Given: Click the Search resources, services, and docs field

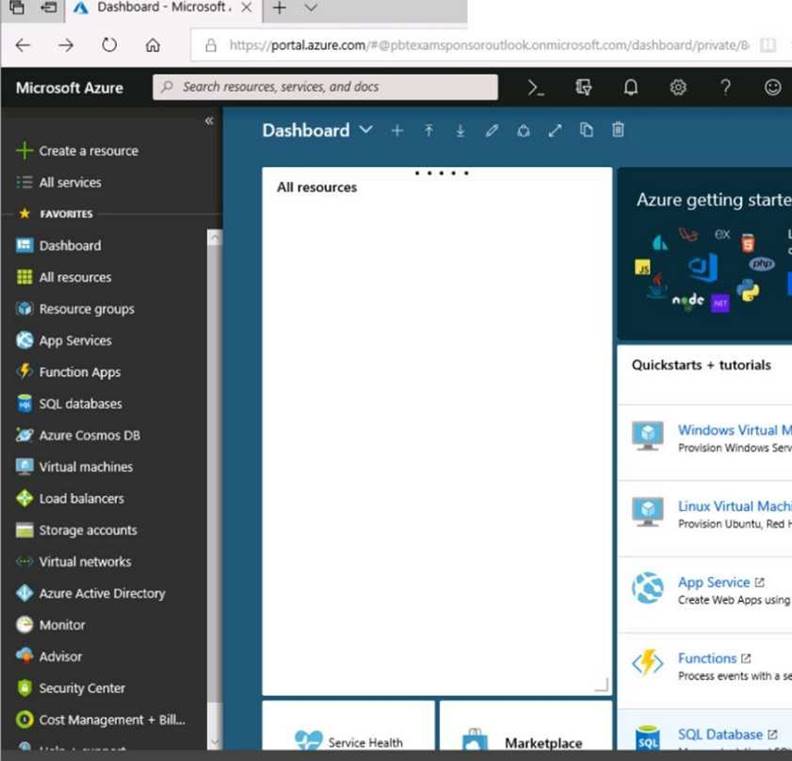Looking at the screenshot, I should click(x=325, y=87).
